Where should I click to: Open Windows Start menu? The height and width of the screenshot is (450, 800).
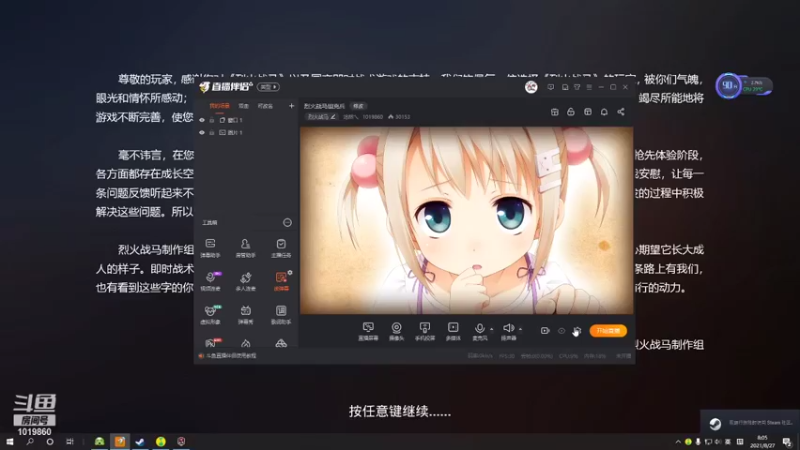[10, 442]
